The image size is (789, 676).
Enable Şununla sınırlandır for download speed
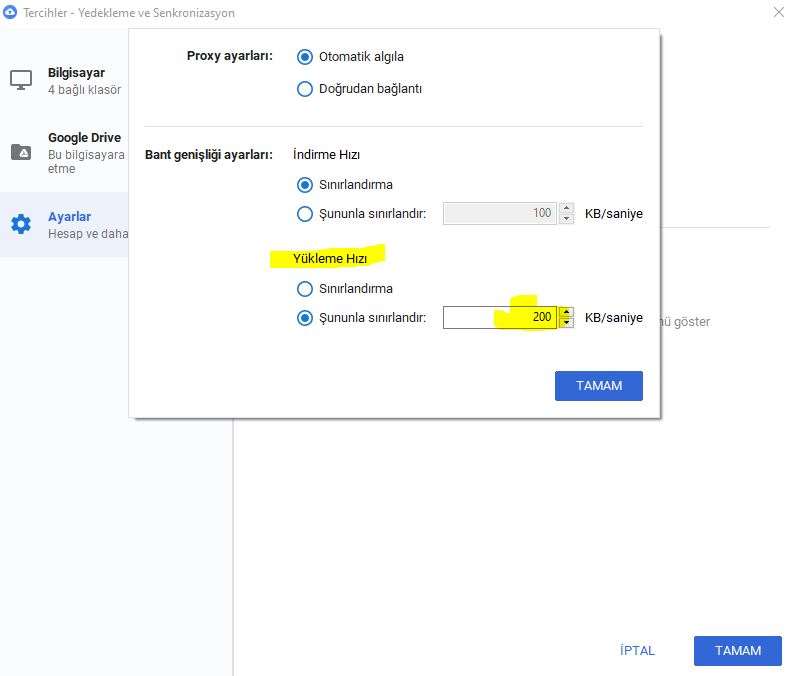tap(305, 213)
